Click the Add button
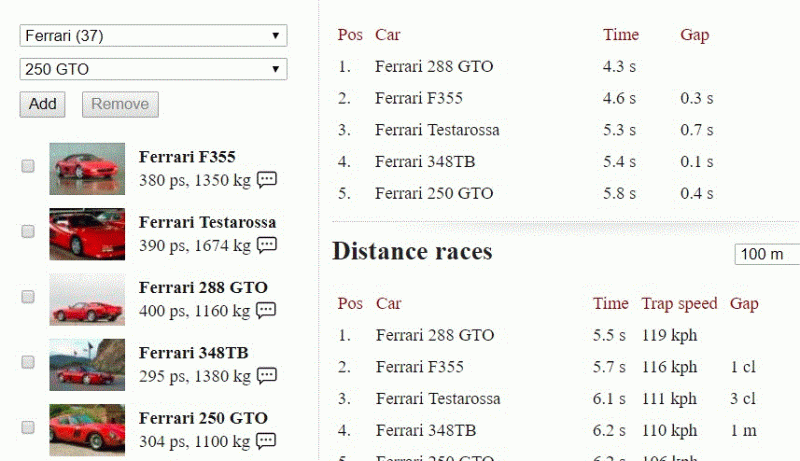Screen dimensions: 800x461 (x=42, y=104)
